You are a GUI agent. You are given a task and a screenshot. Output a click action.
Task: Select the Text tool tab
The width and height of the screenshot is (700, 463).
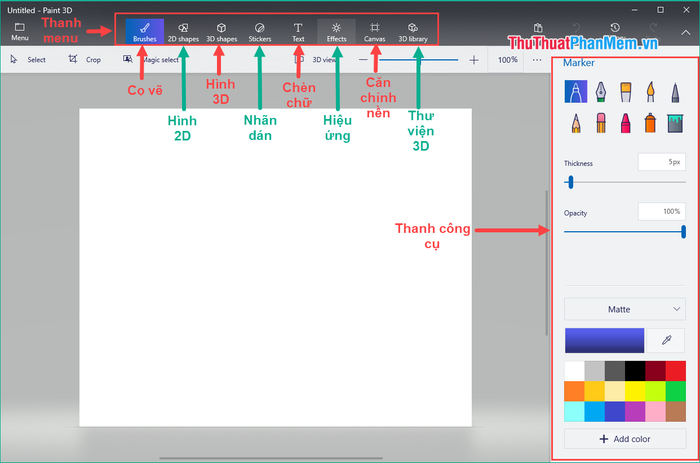pyautogui.click(x=298, y=31)
